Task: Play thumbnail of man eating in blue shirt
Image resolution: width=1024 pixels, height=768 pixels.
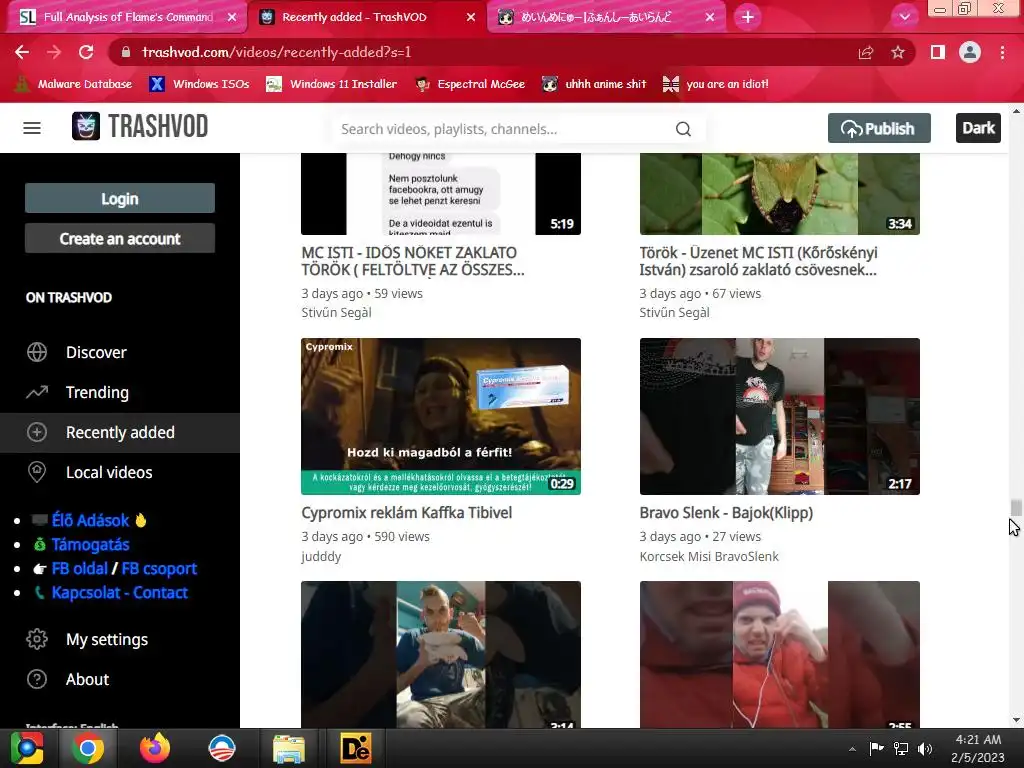Action: pos(441,654)
